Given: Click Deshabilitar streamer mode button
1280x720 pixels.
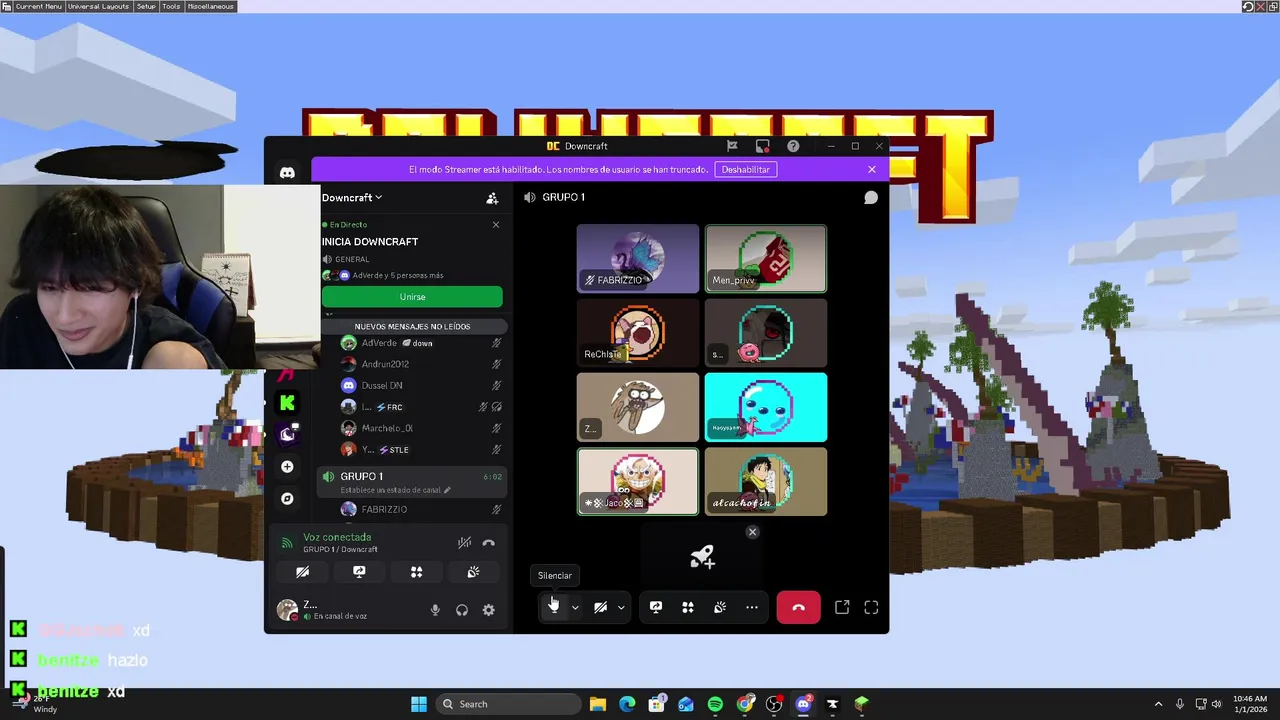Looking at the screenshot, I should [746, 170].
